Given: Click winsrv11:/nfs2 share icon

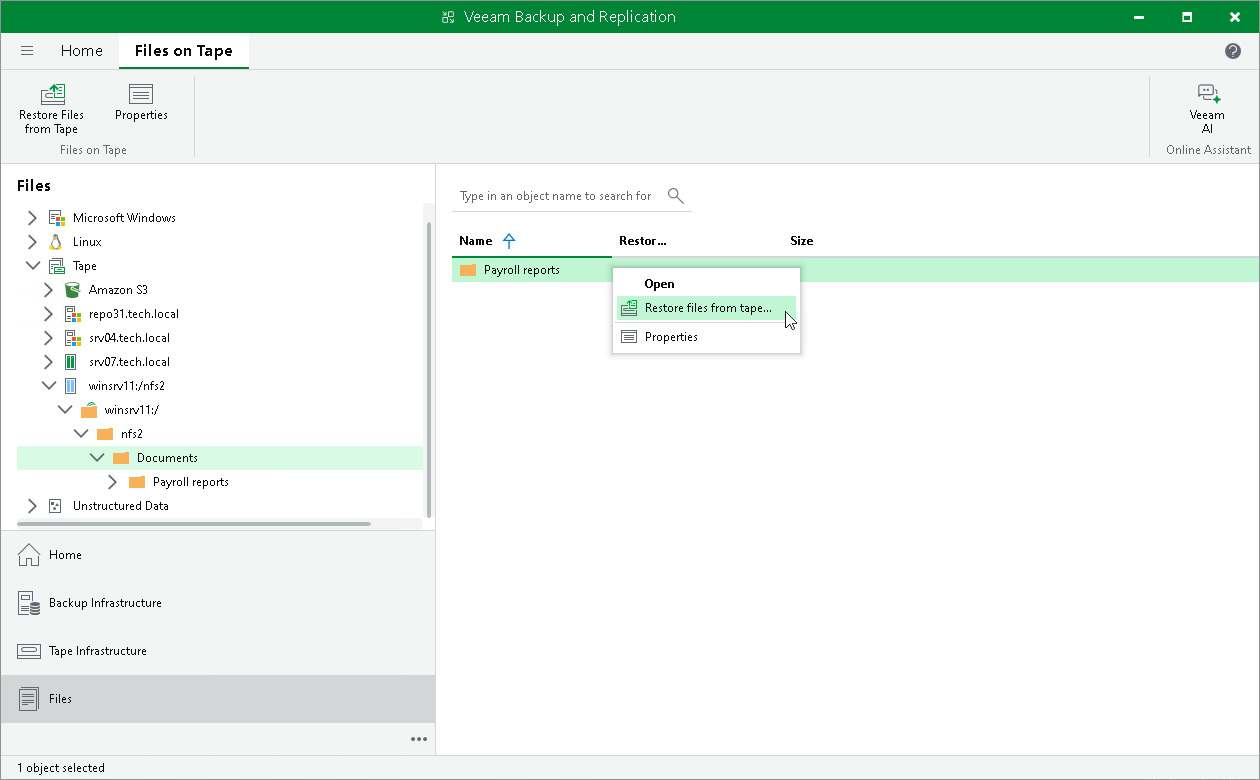Looking at the screenshot, I should point(72,385).
